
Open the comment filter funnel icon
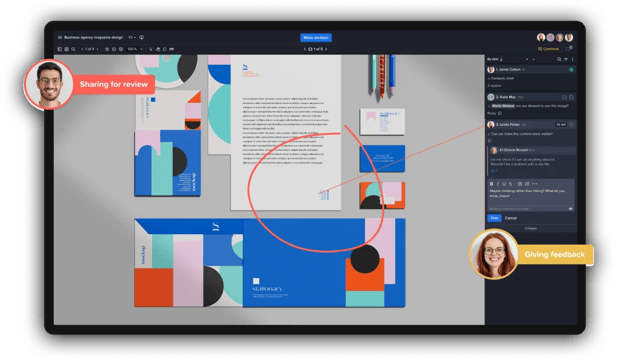tap(566, 59)
